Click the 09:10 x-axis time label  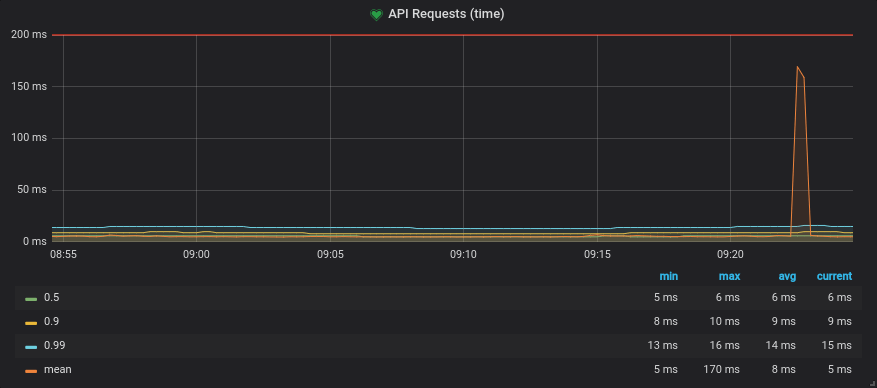pos(464,254)
